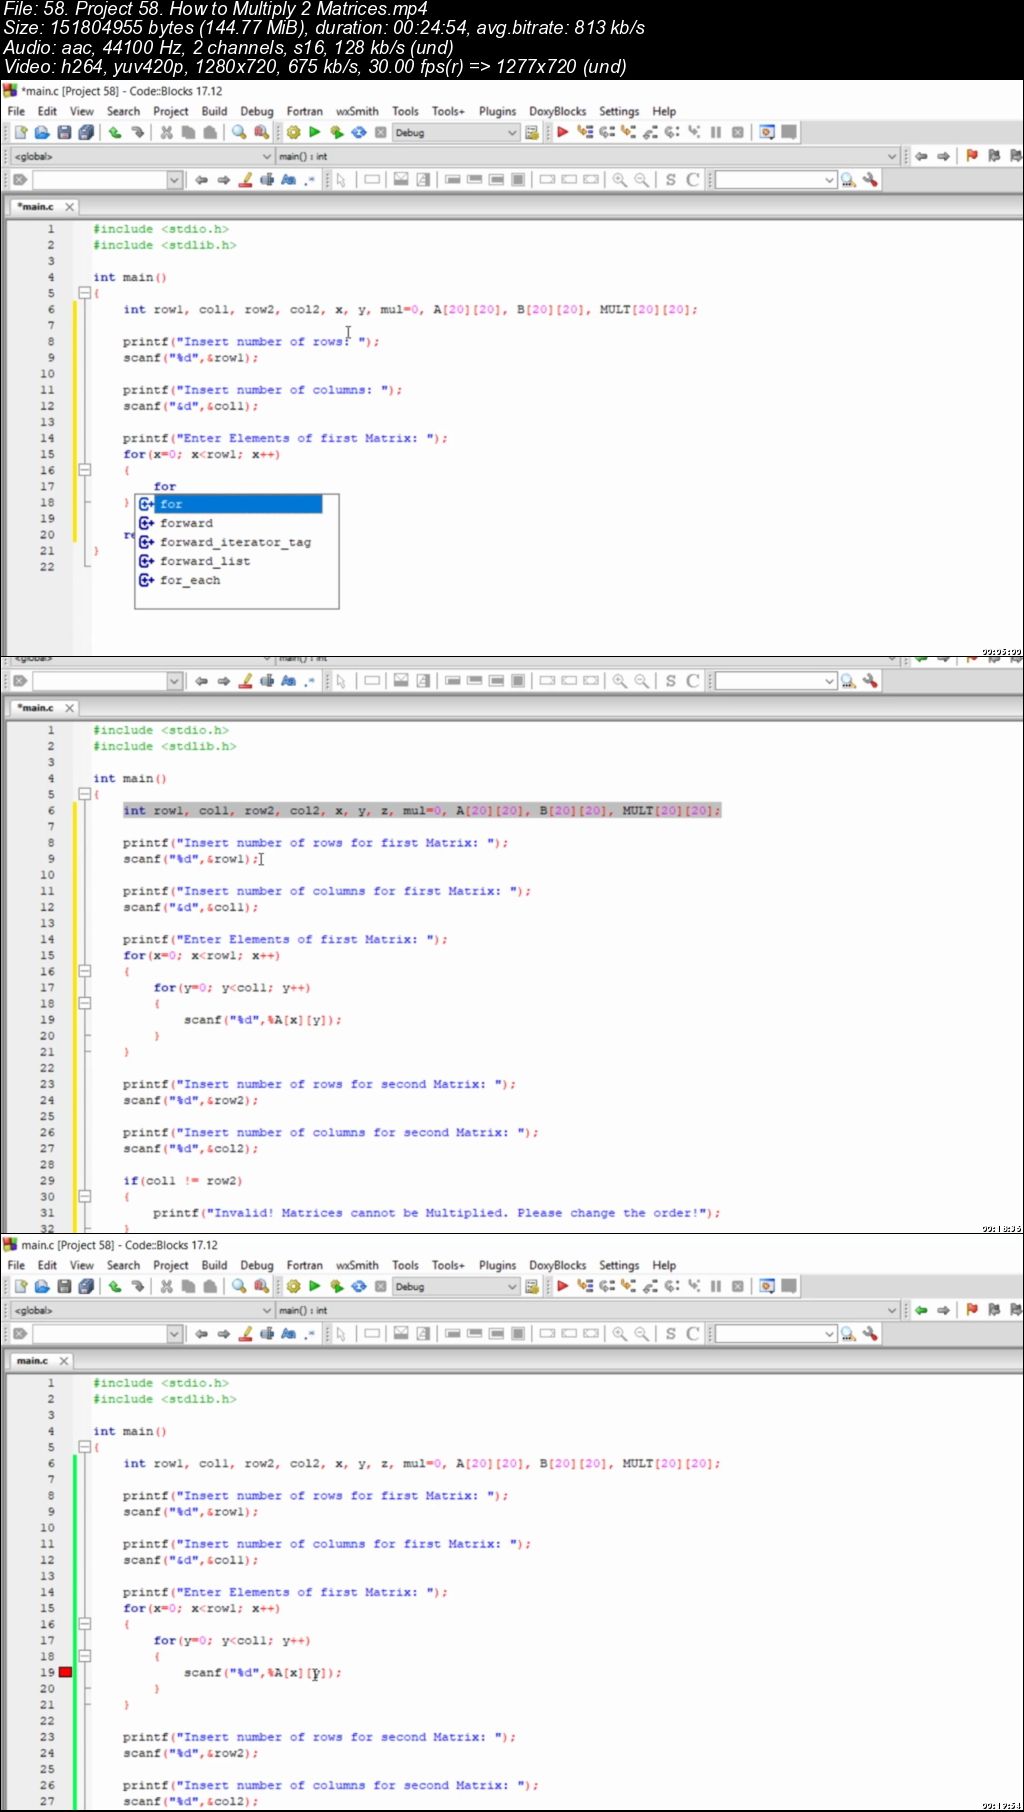Image resolution: width=1024 pixels, height=1812 pixels.
Task: Toggle Match case (Aa) option in second frame
Action: (x=289, y=681)
